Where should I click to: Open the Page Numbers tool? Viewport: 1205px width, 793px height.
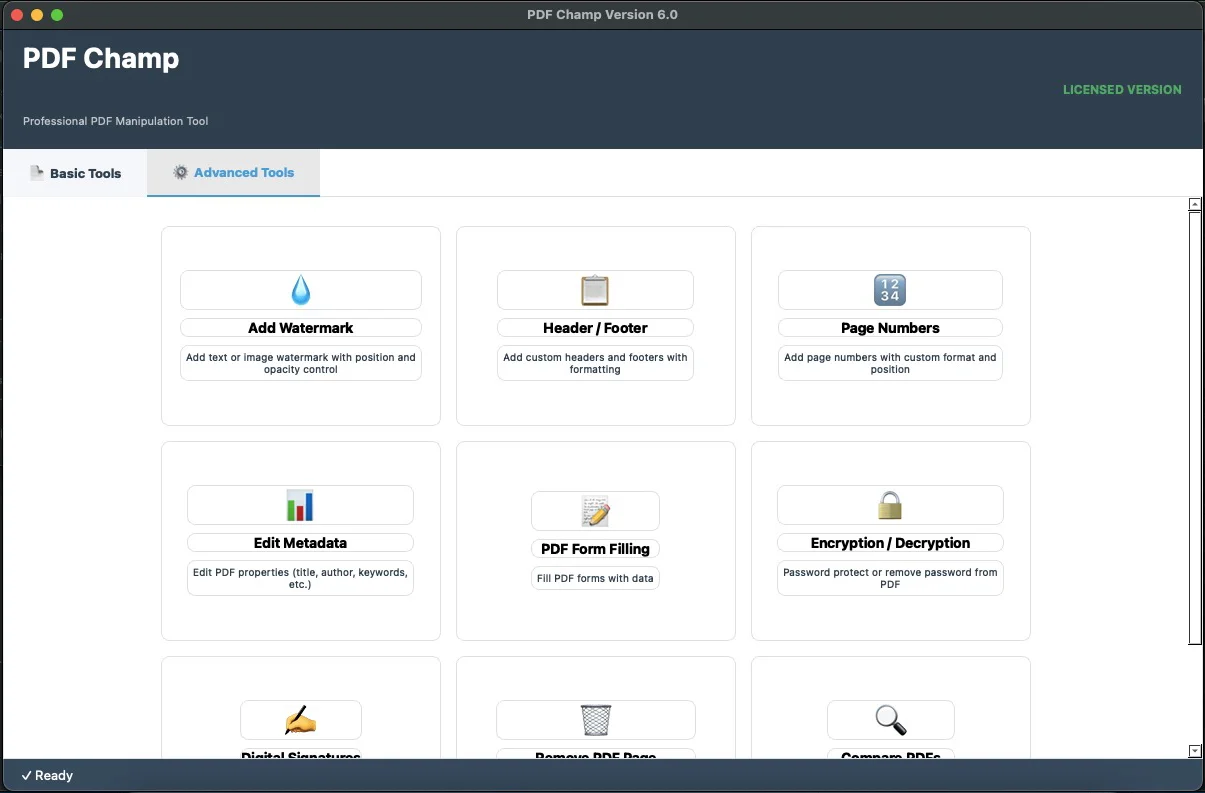889,327
